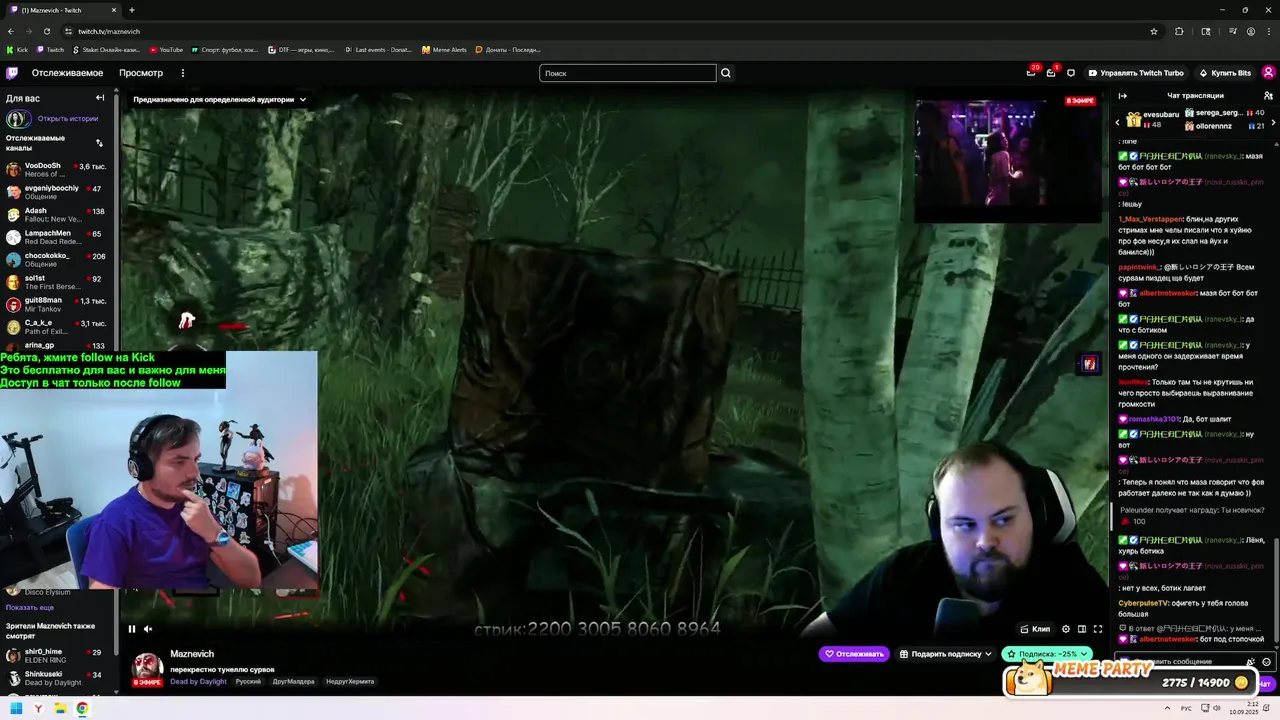Open a new browser tab
The height and width of the screenshot is (720, 1280).
click(131, 10)
